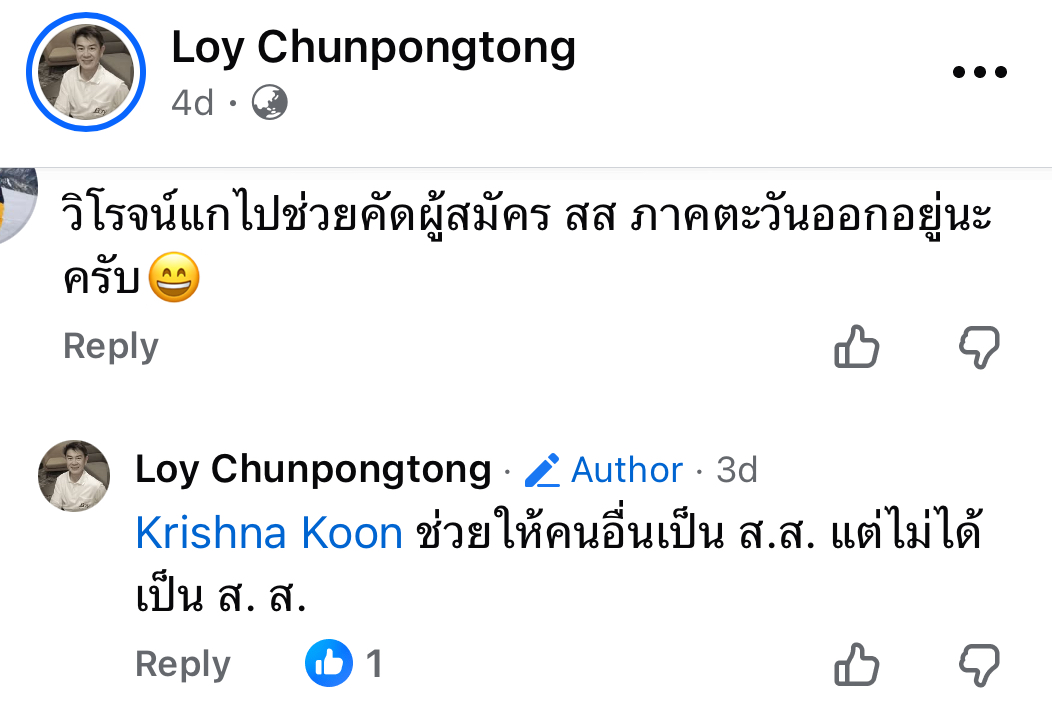Click the blue Author label

pos(627,469)
